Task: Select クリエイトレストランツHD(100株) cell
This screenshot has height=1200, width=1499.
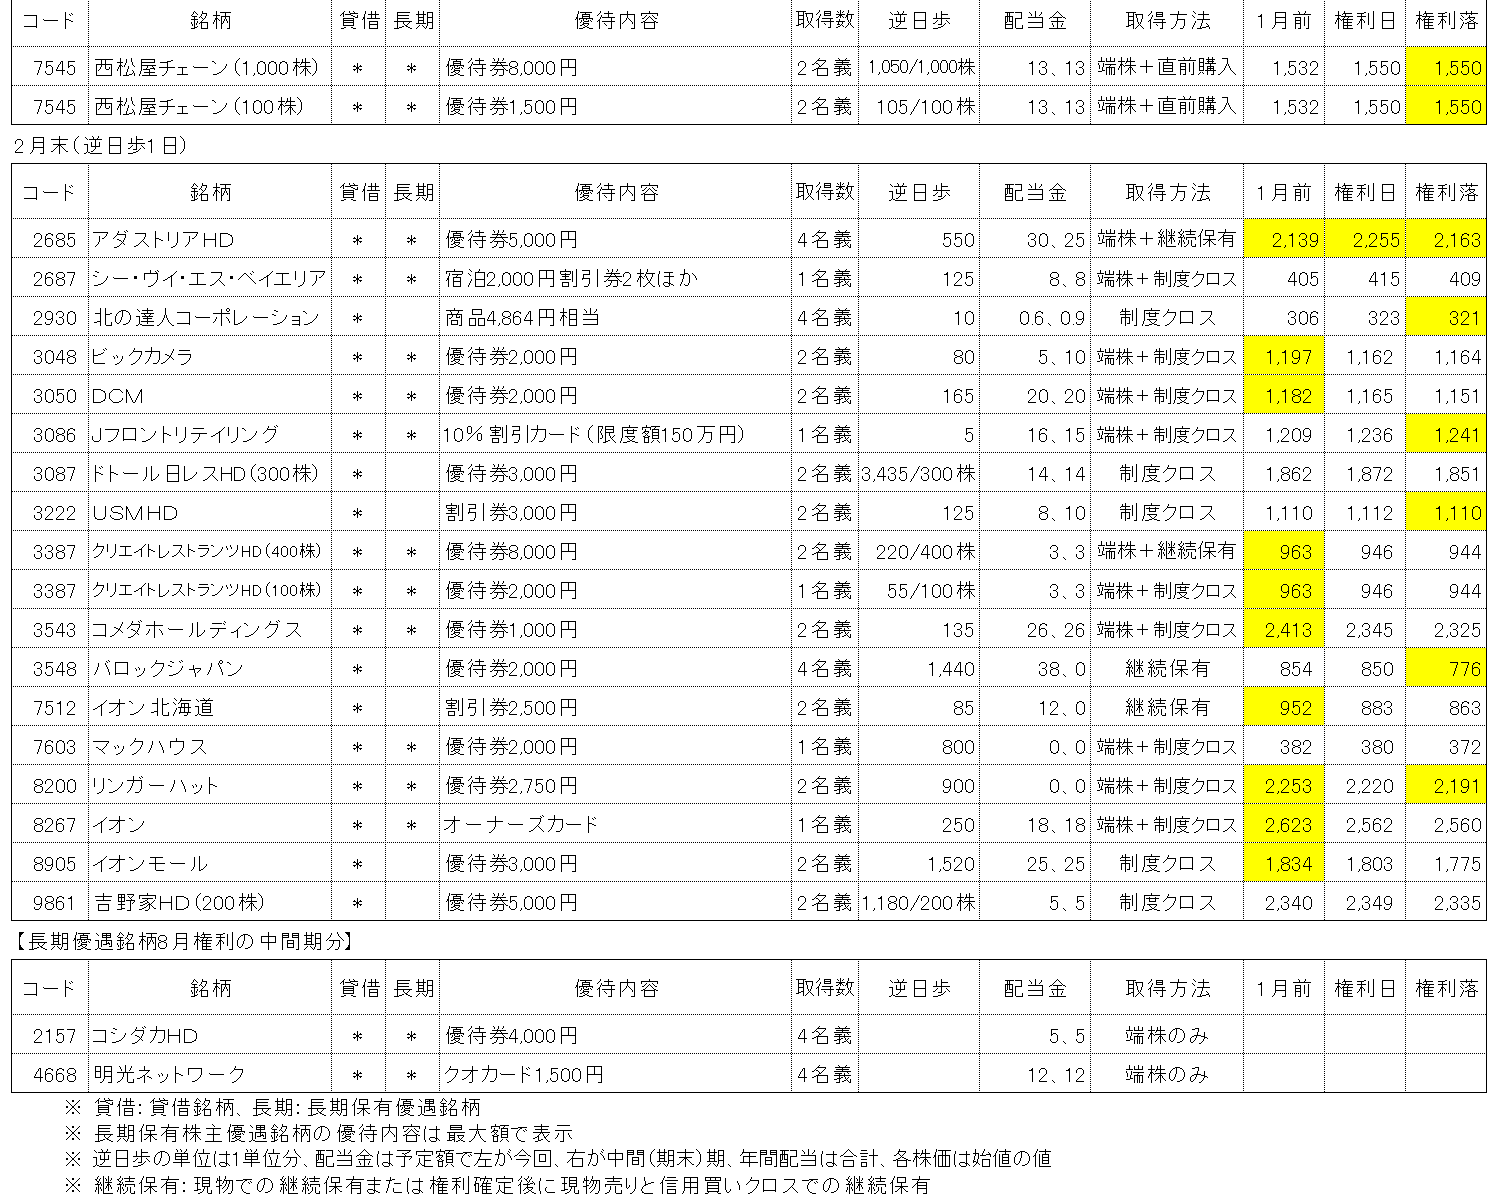Action: 210,591
